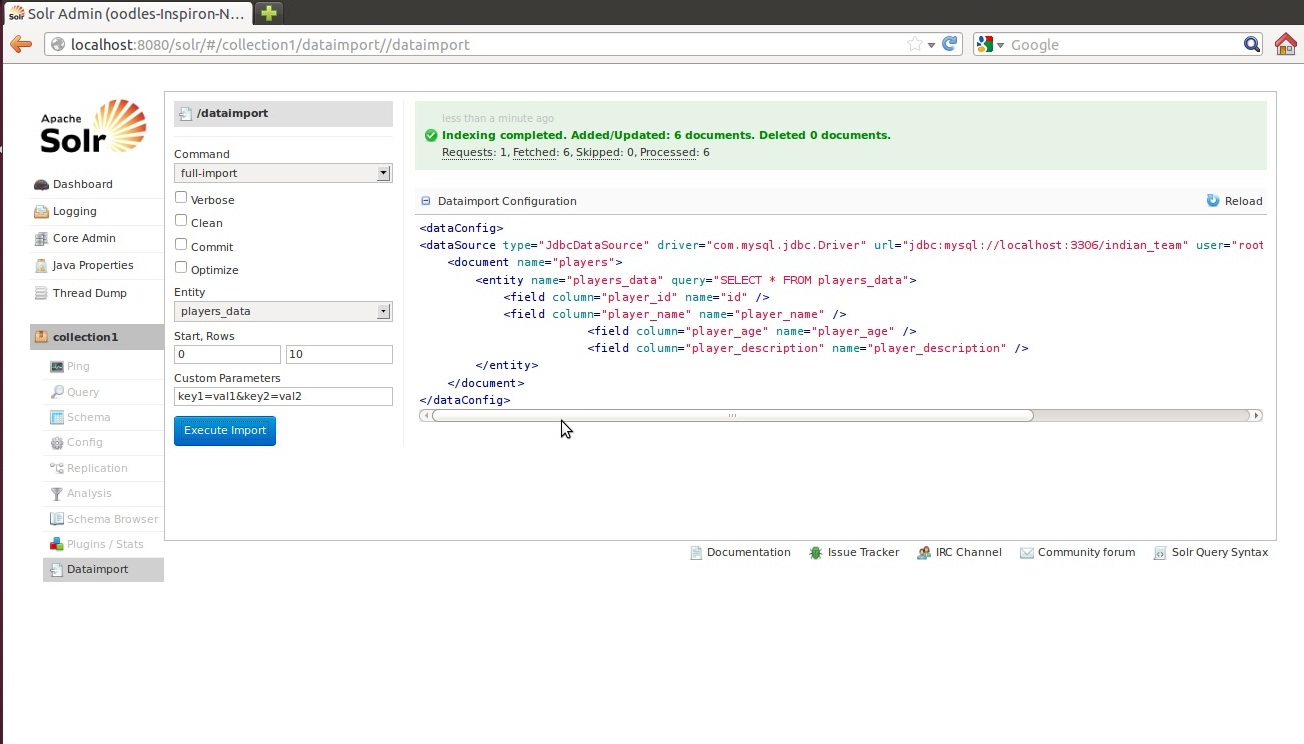Open Plugins / Stats page
The height and width of the screenshot is (744, 1304).
pyautogui.click(x=105, y=545)
